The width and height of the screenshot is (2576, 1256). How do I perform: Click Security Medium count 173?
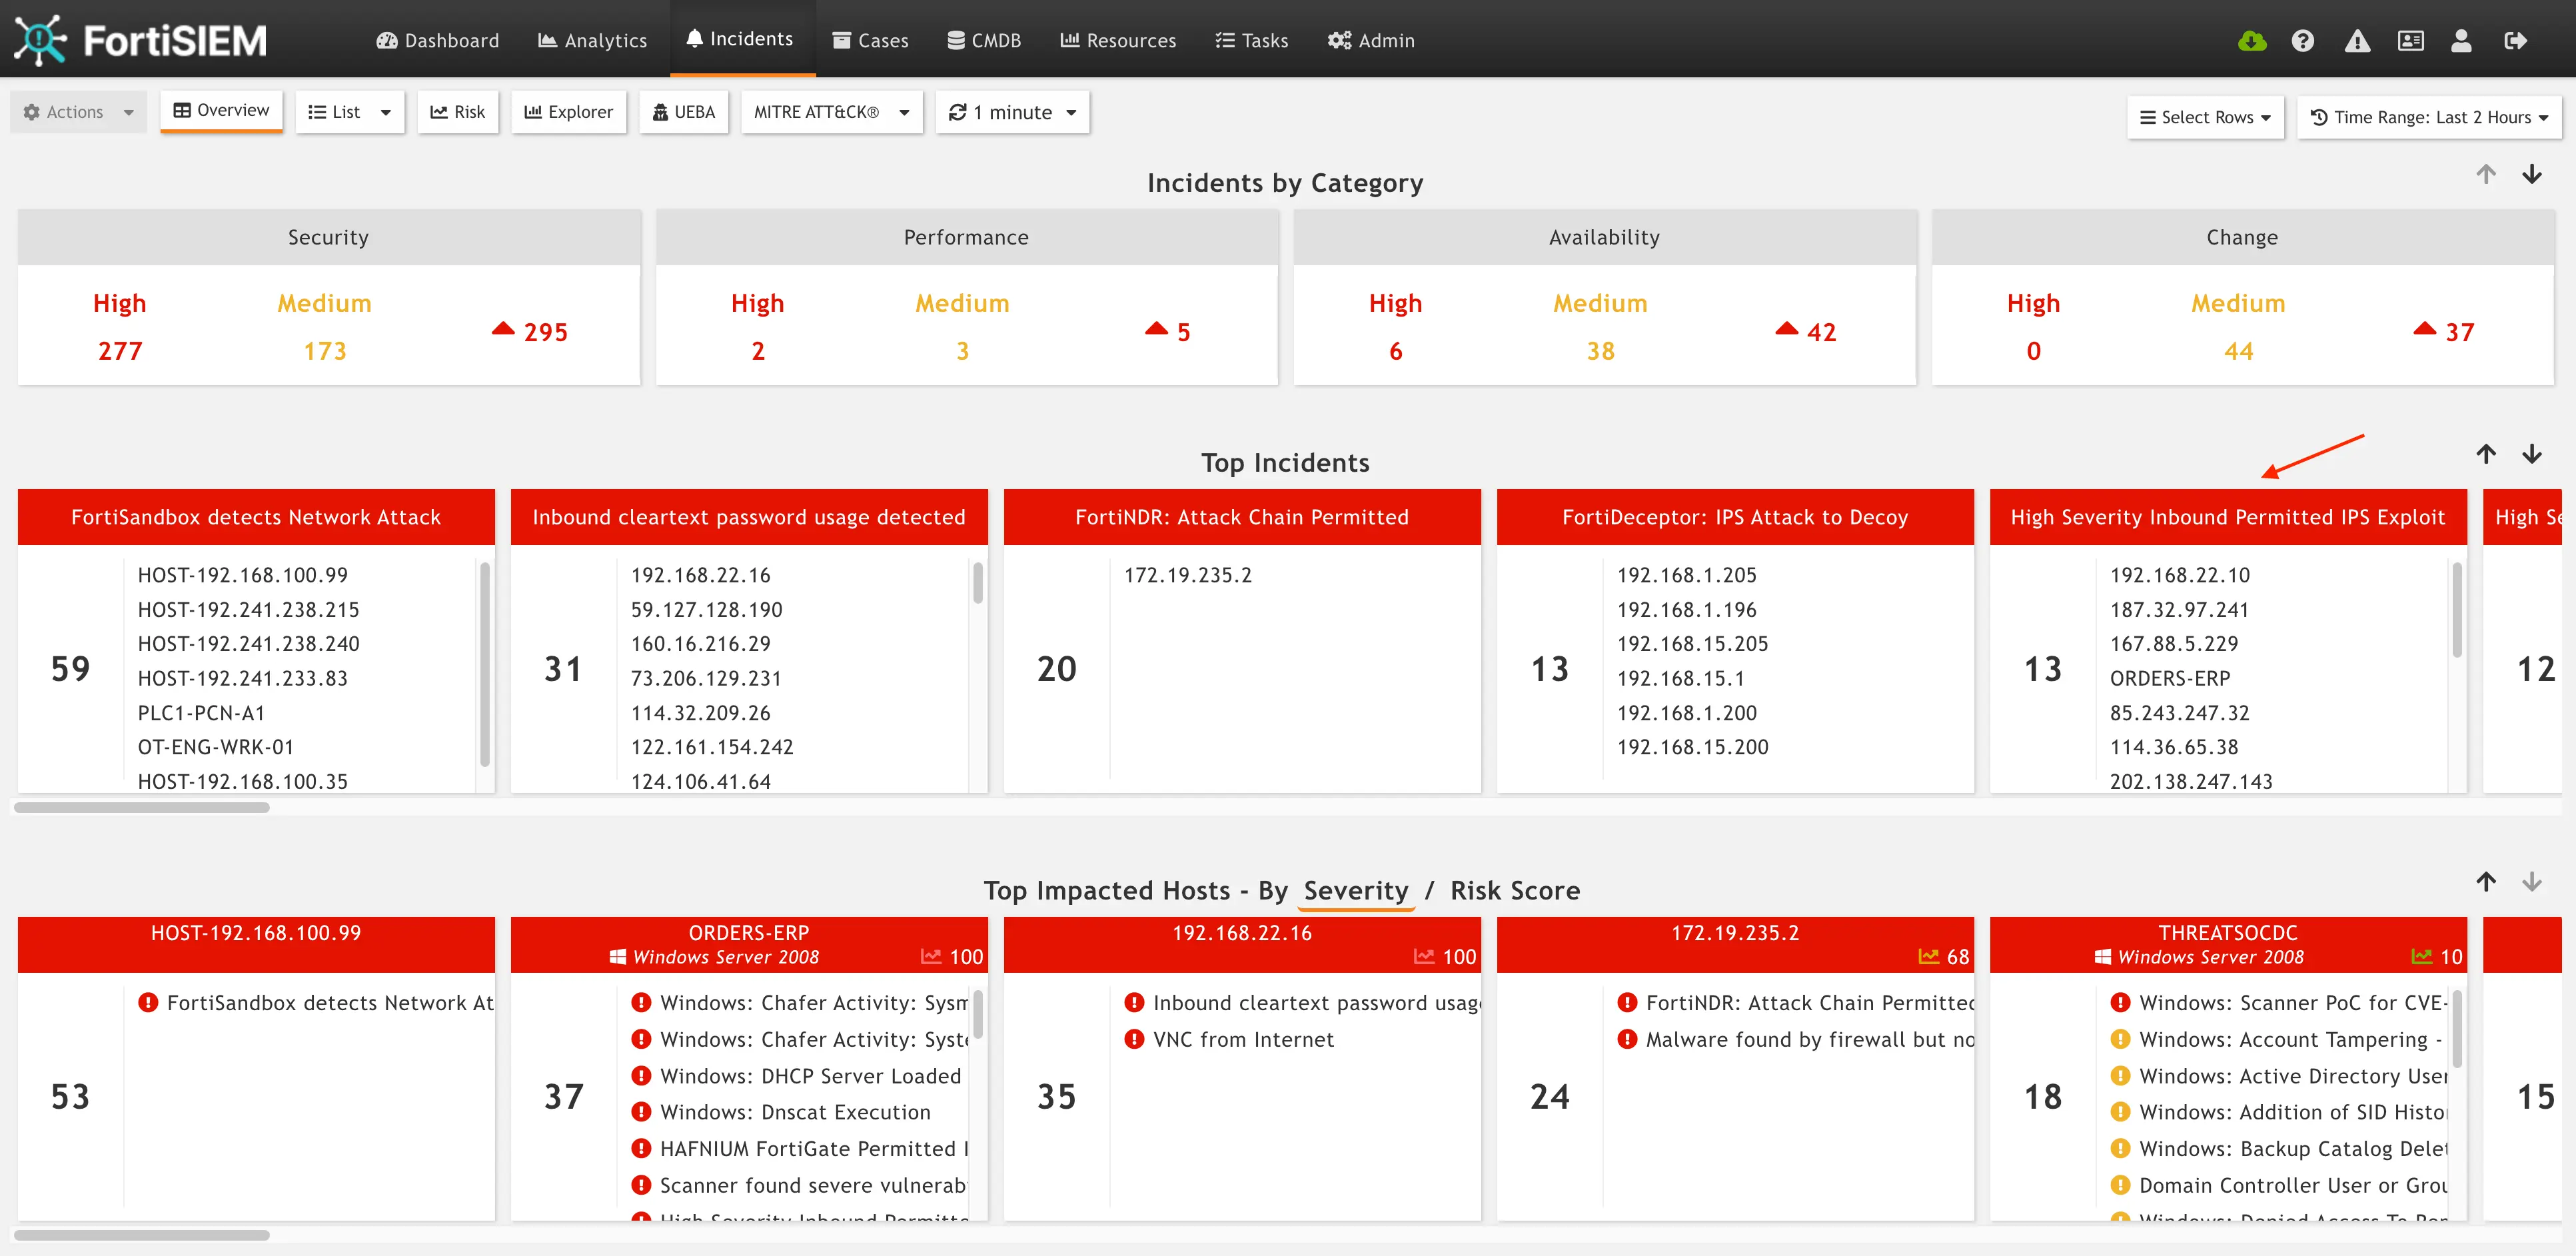pos(325,351)
